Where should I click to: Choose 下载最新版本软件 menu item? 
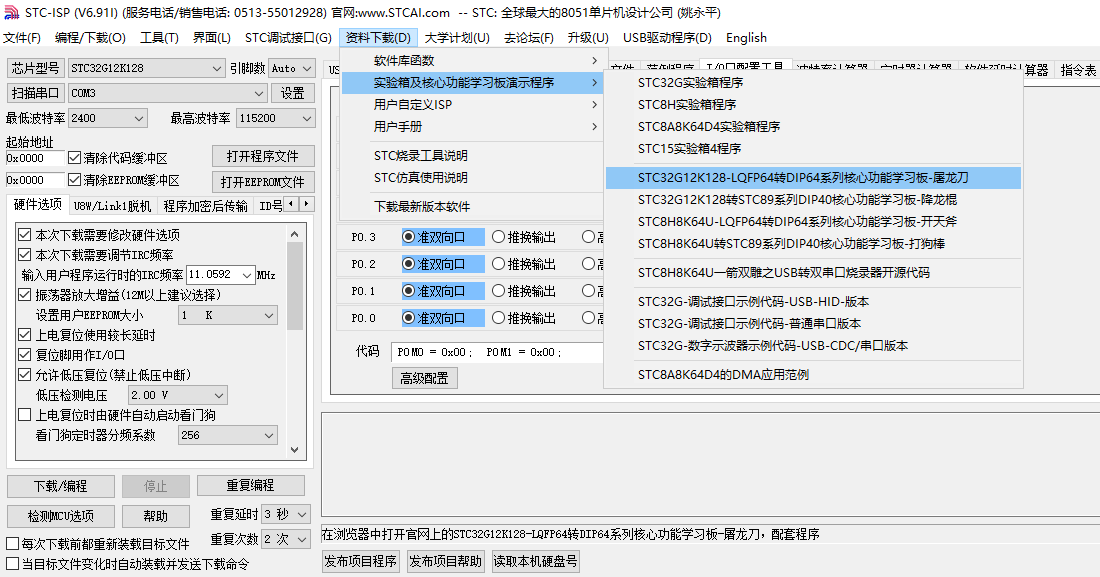tap(471, 207)
